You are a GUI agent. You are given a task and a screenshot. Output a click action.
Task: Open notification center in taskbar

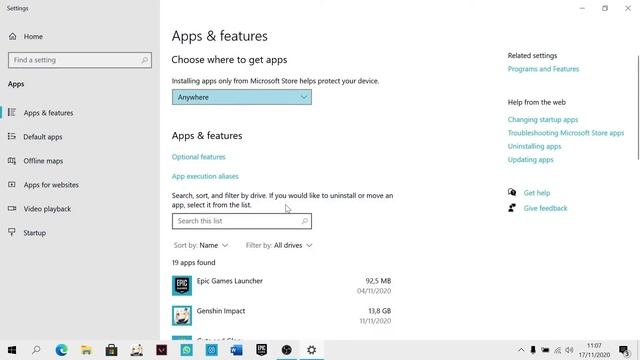[624, 350]
